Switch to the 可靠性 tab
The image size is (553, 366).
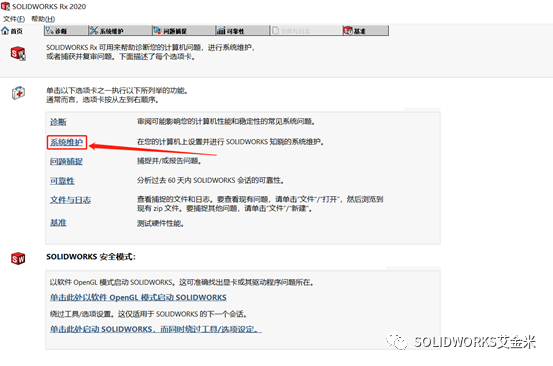tap(242, 31)
